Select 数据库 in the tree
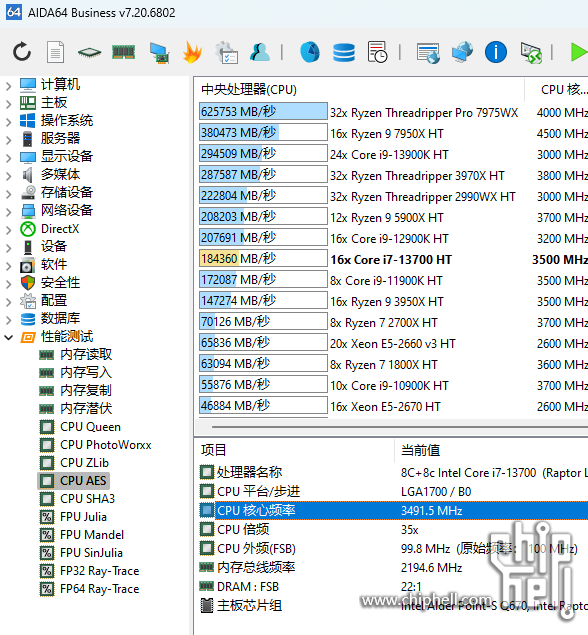 click(60, 318)
